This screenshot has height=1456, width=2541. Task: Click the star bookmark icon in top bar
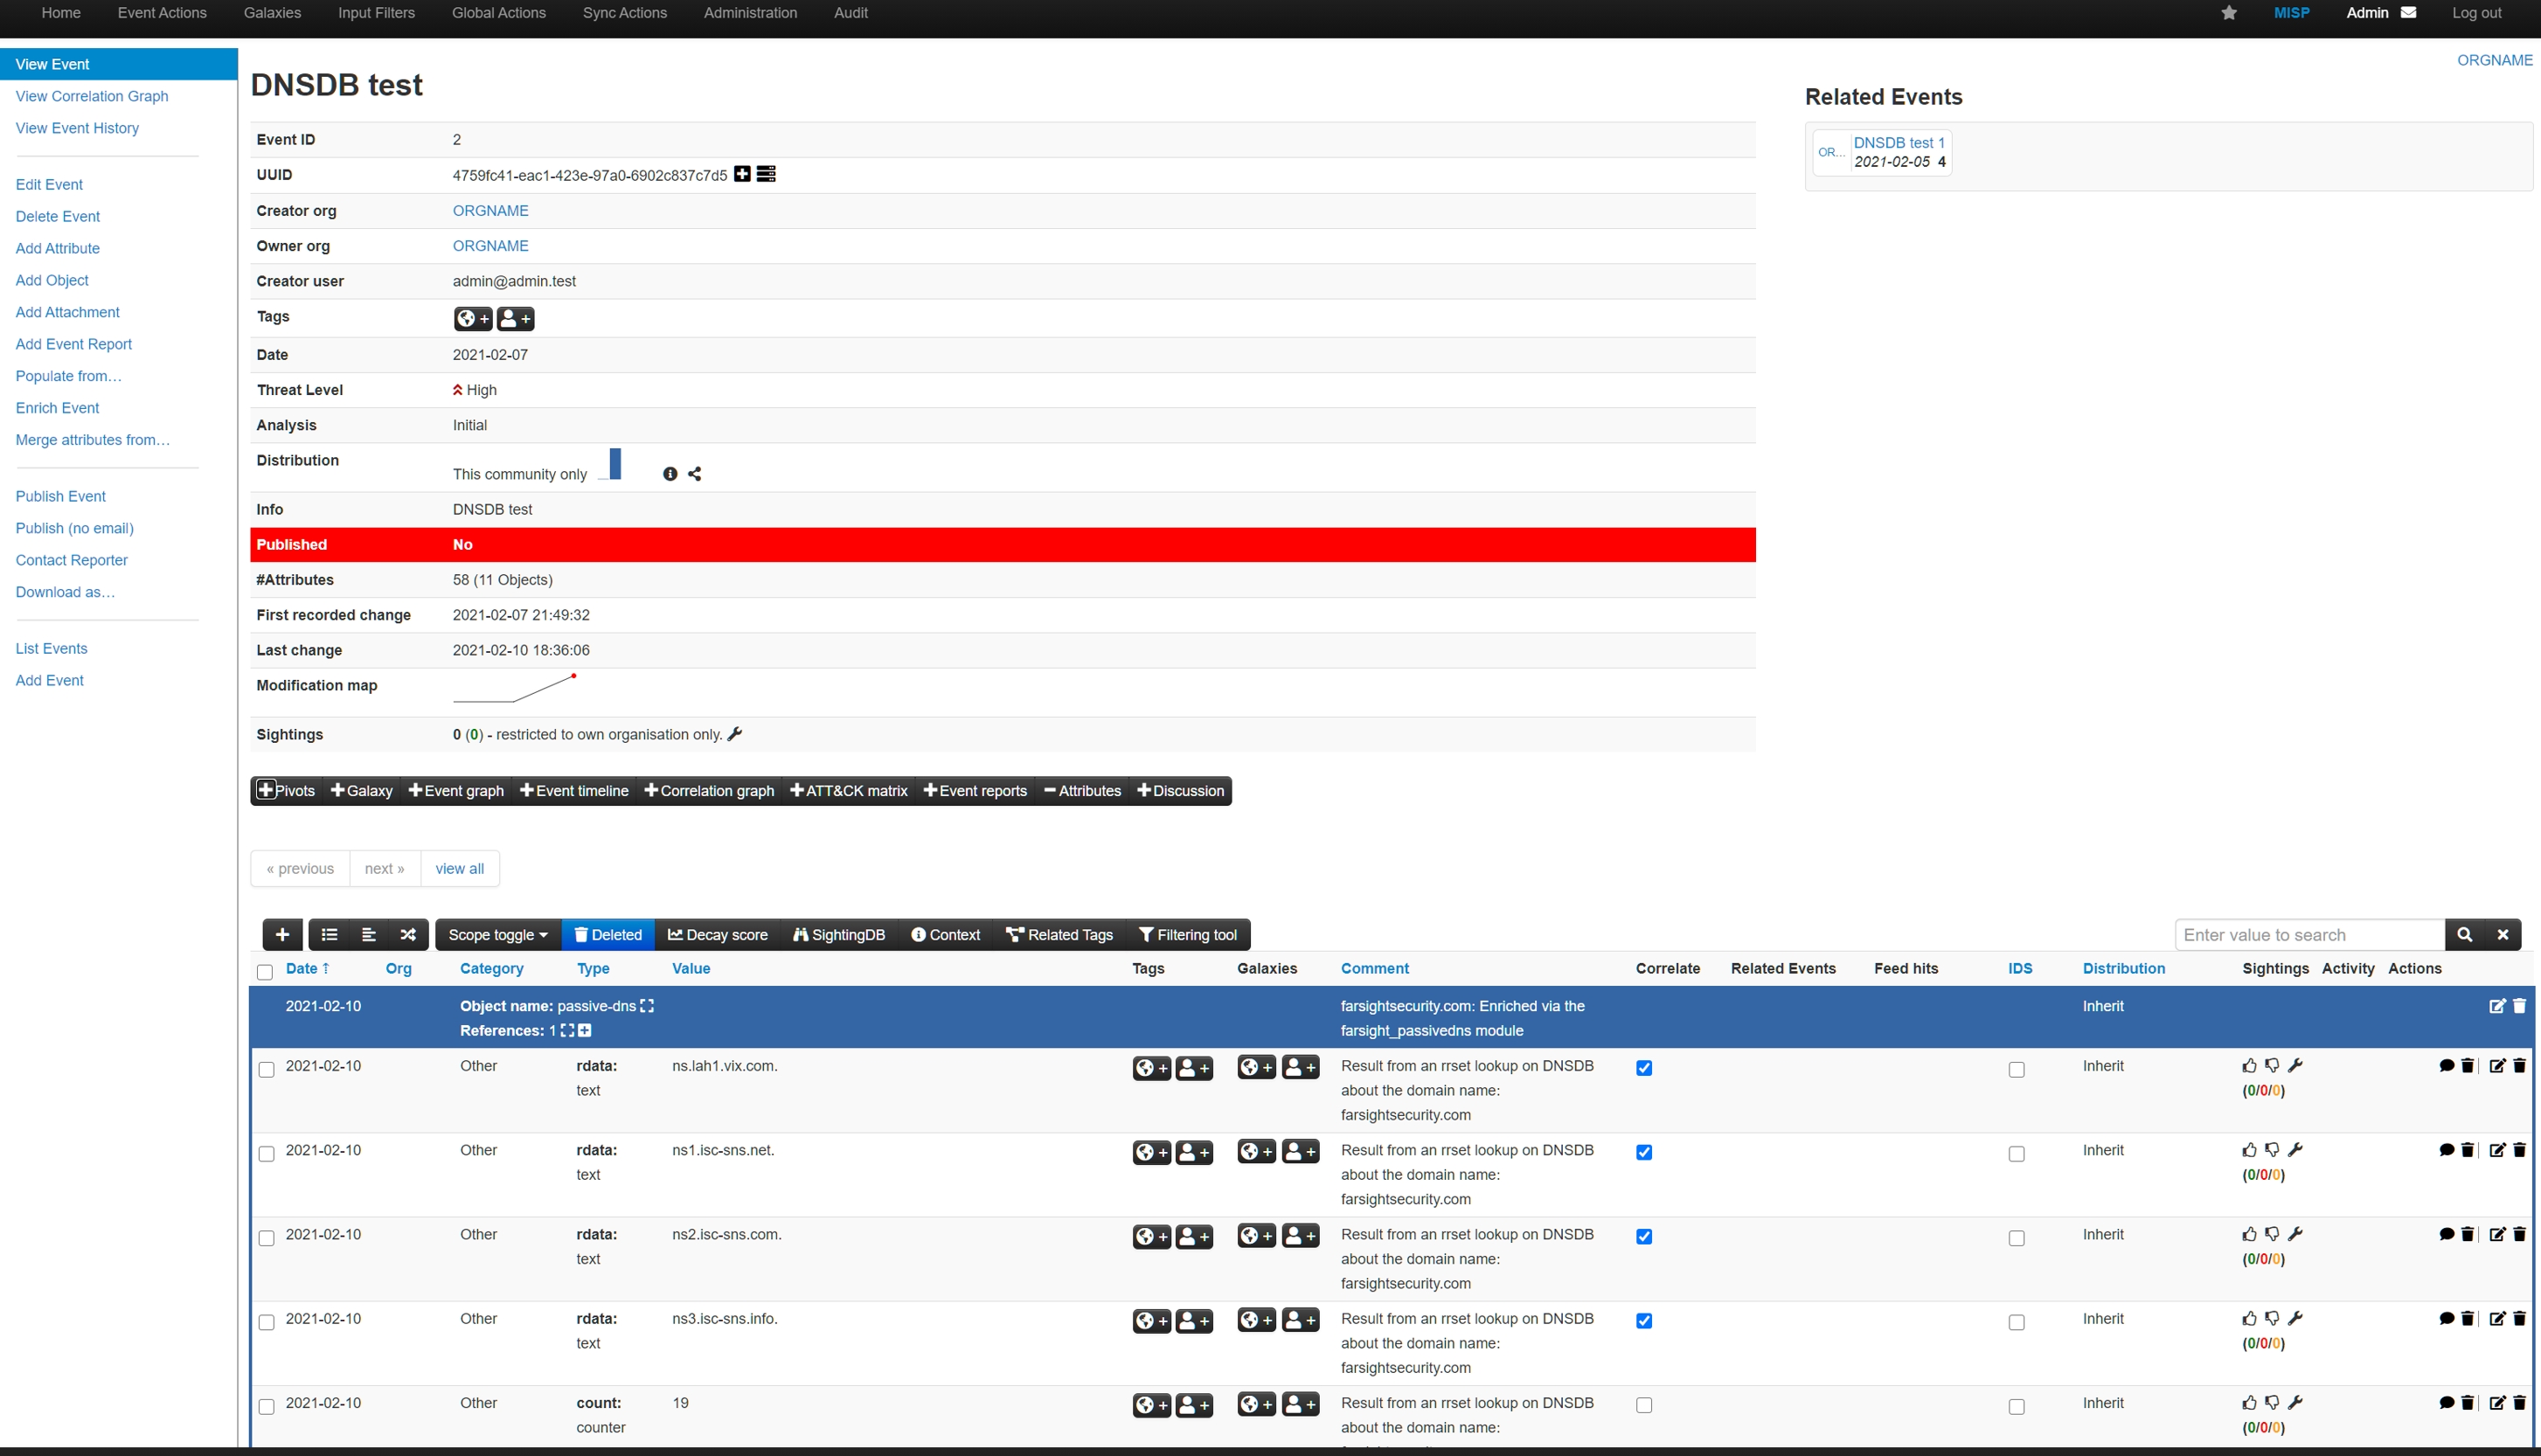click(2228, 13)
